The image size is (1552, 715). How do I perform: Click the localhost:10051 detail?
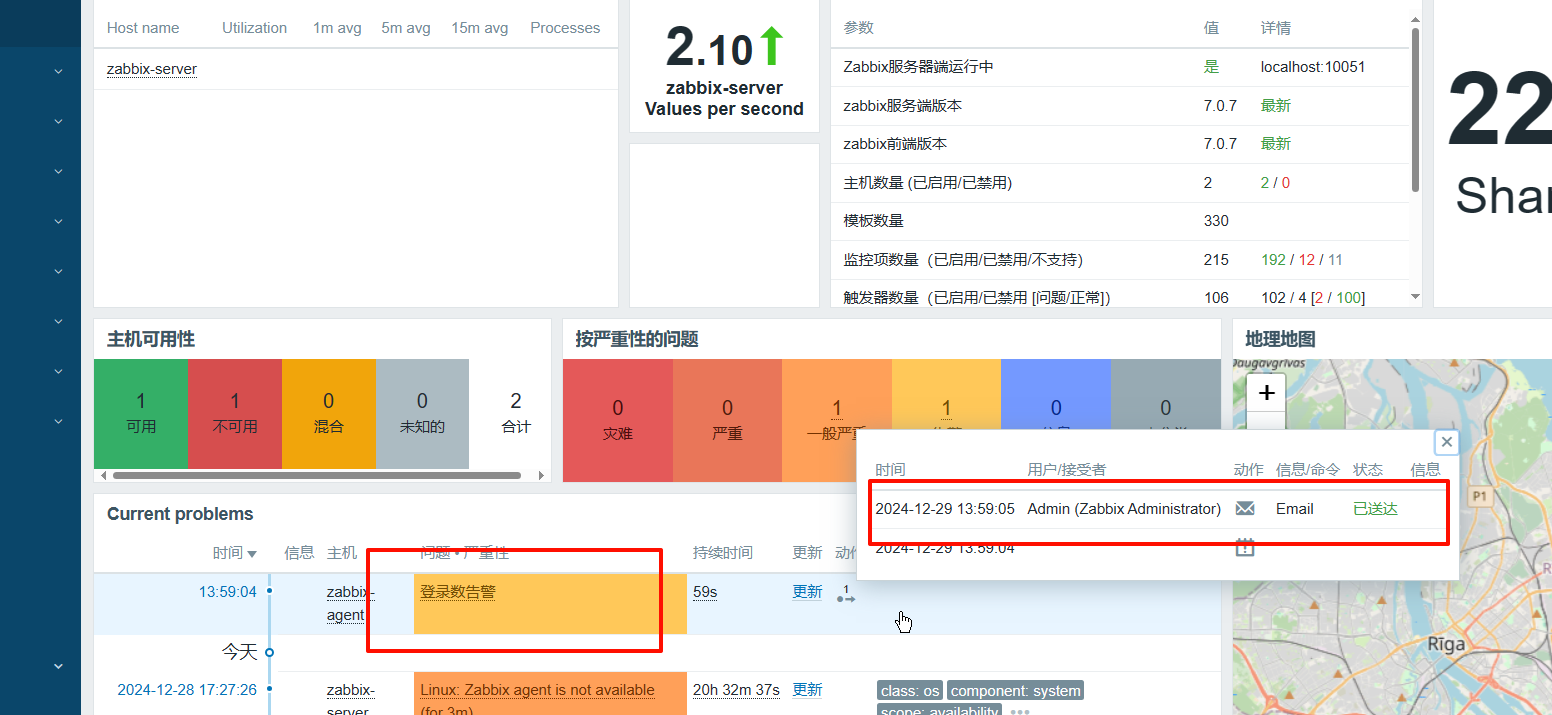click(1313, 67)
